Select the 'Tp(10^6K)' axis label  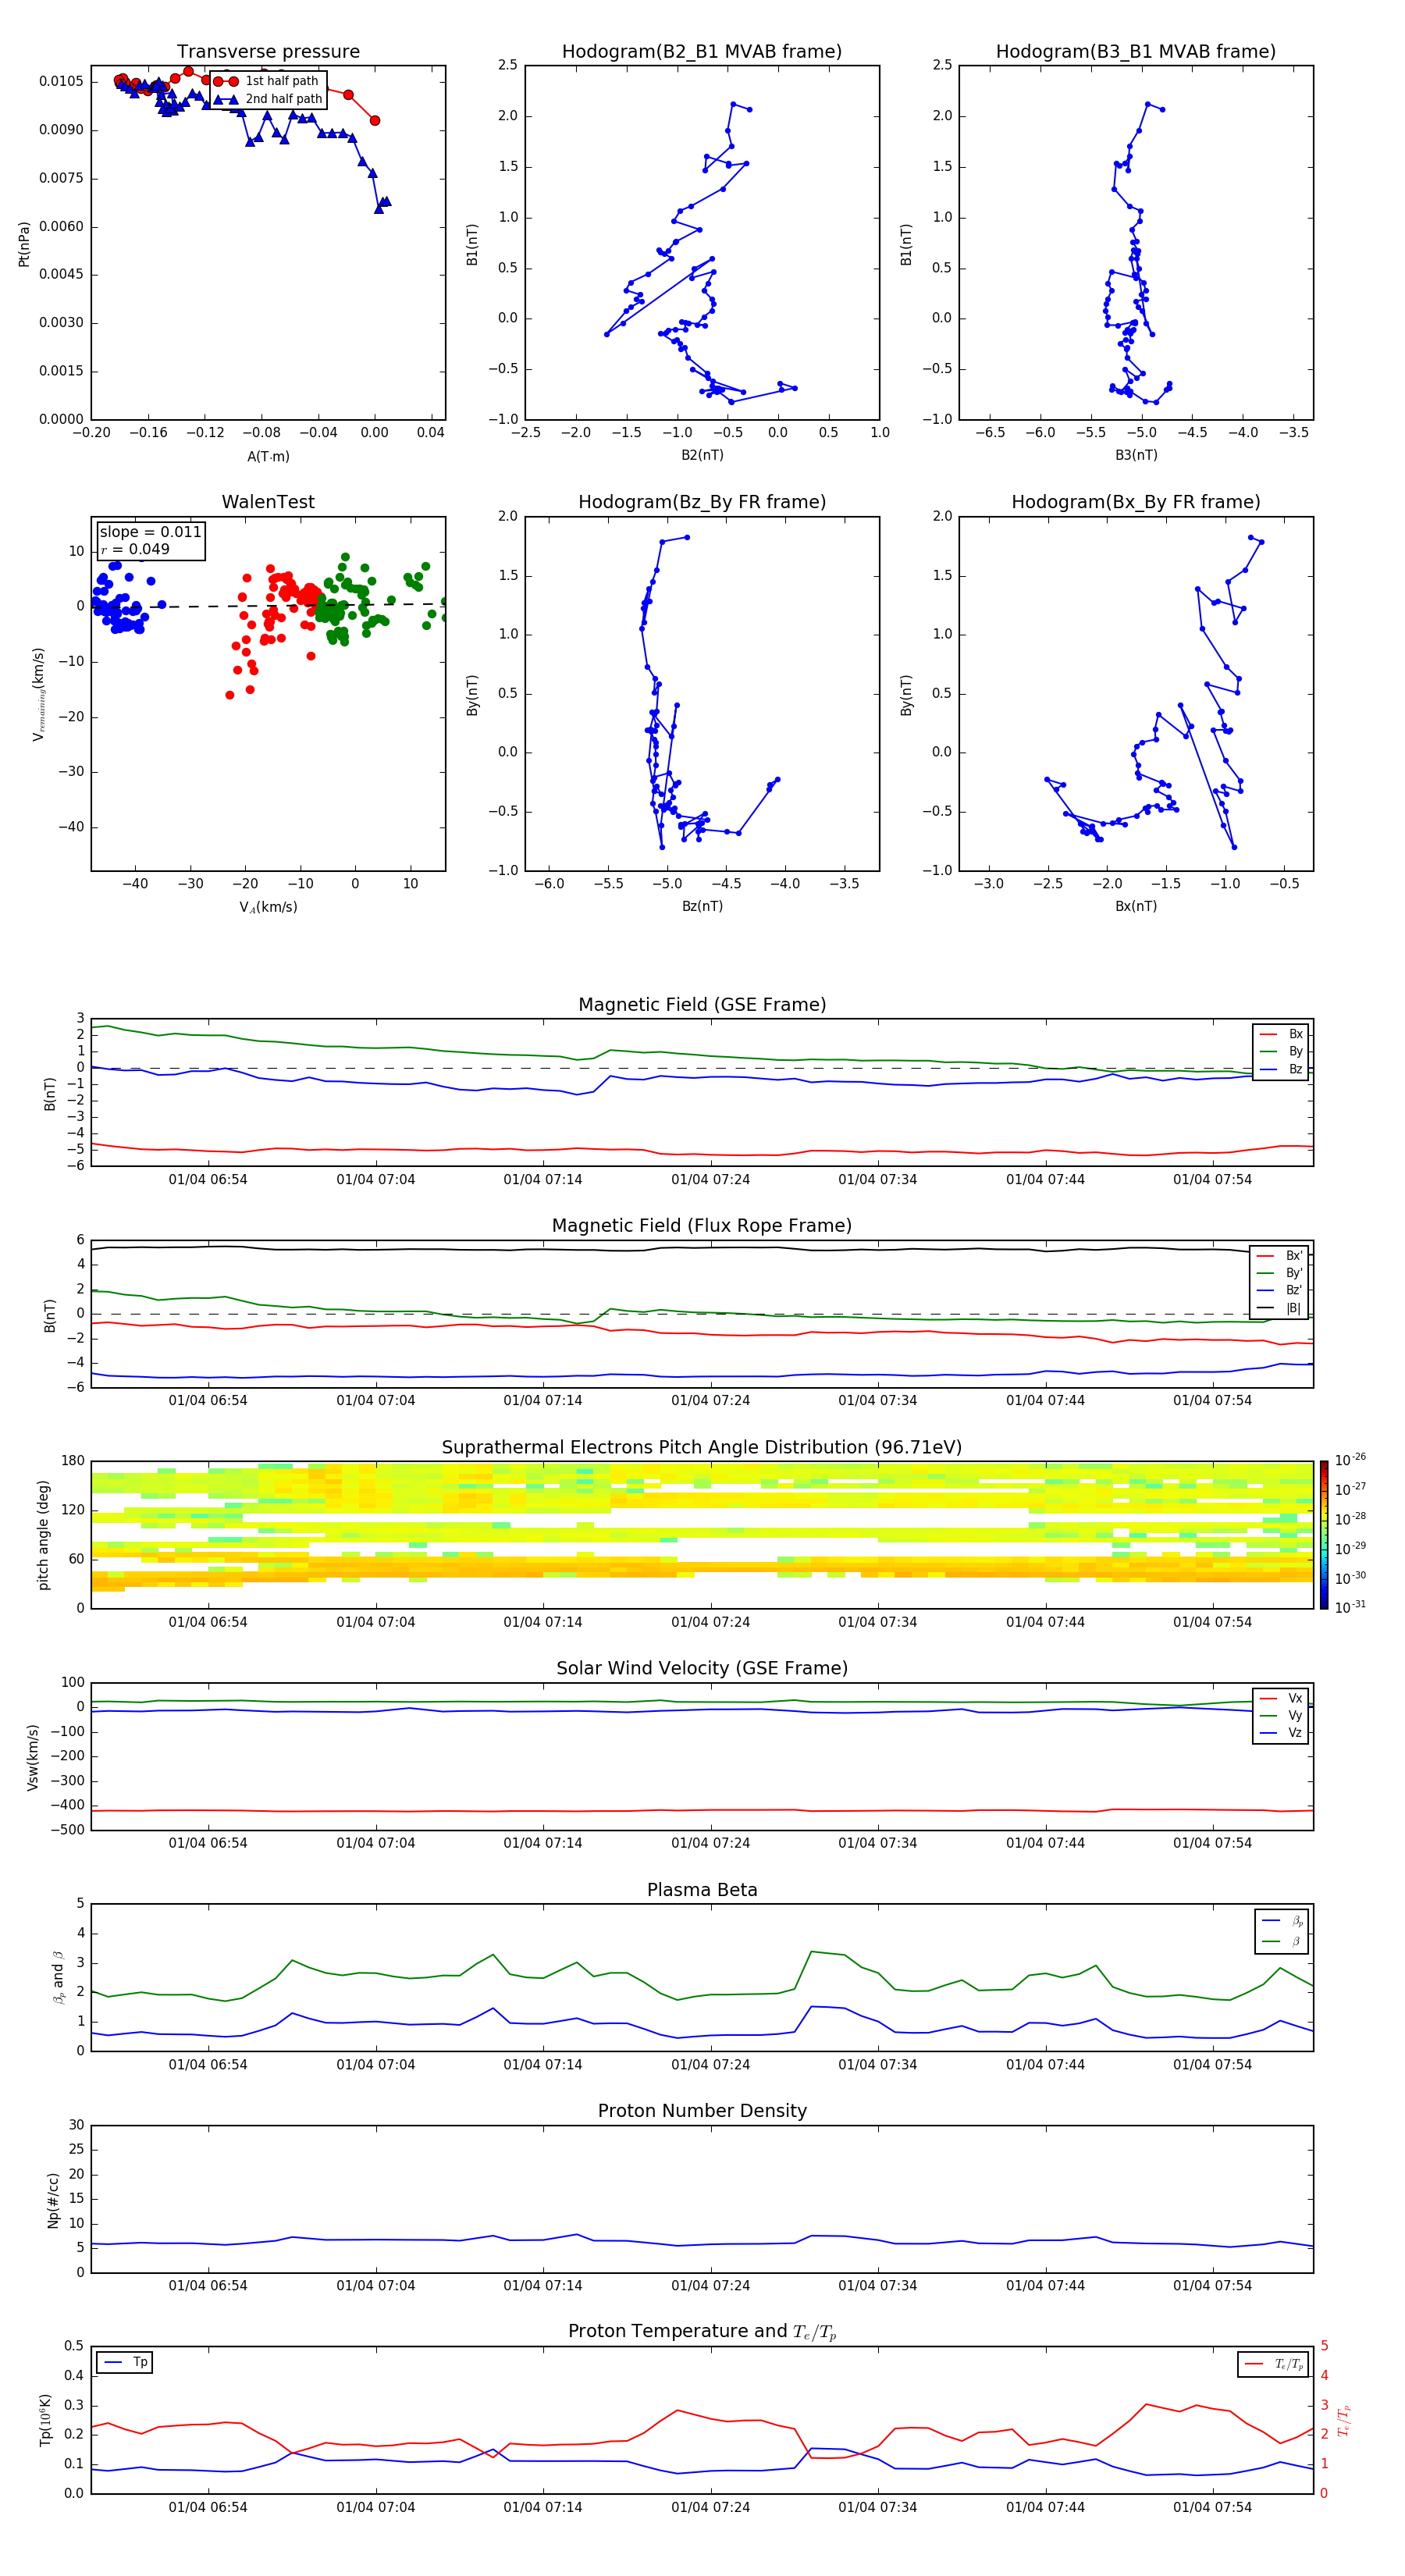(45, 2421)
